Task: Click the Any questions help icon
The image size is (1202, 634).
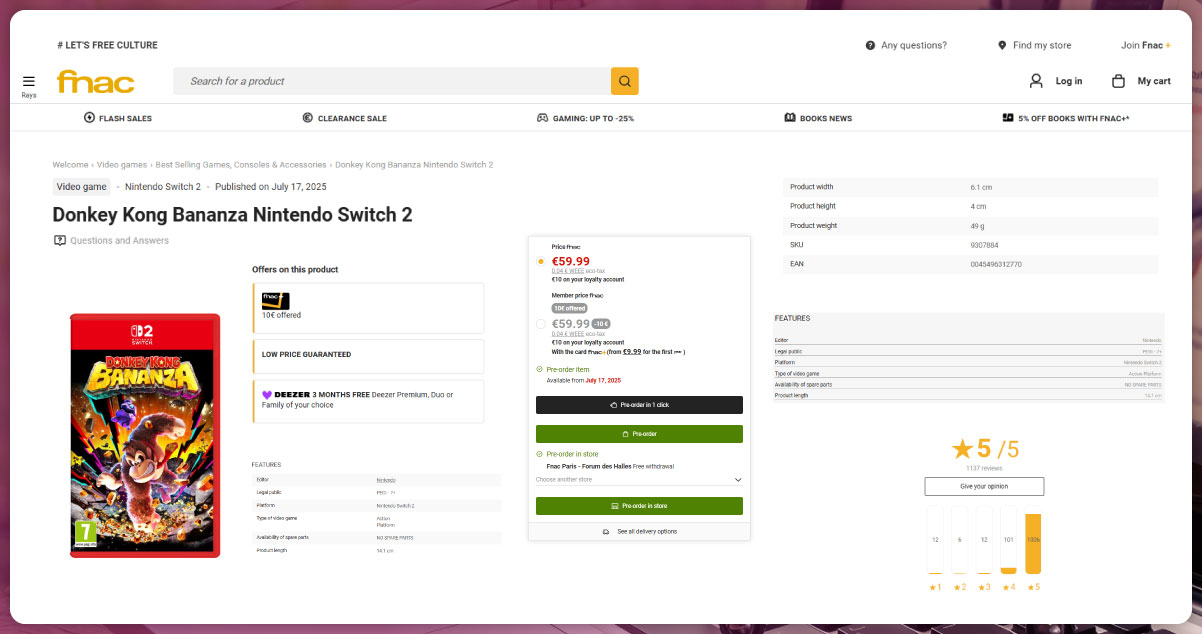Action: pos(870,45)
